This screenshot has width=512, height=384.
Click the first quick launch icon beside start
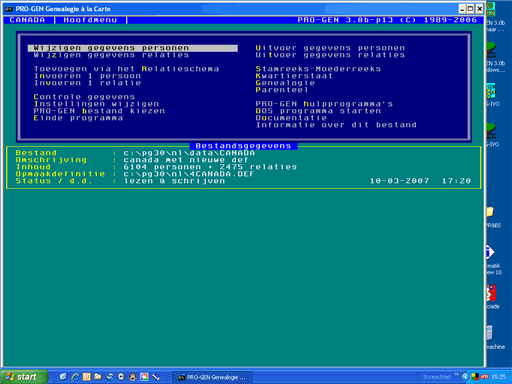click(63, 377)
